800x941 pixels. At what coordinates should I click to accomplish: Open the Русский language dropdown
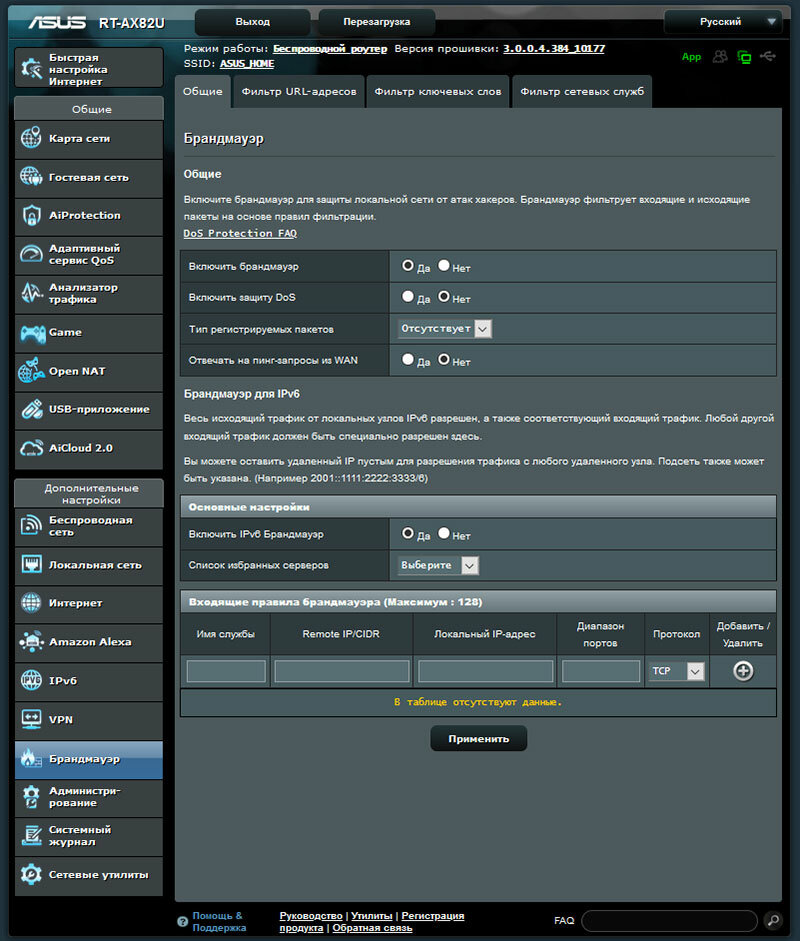[x=723, y=22]
